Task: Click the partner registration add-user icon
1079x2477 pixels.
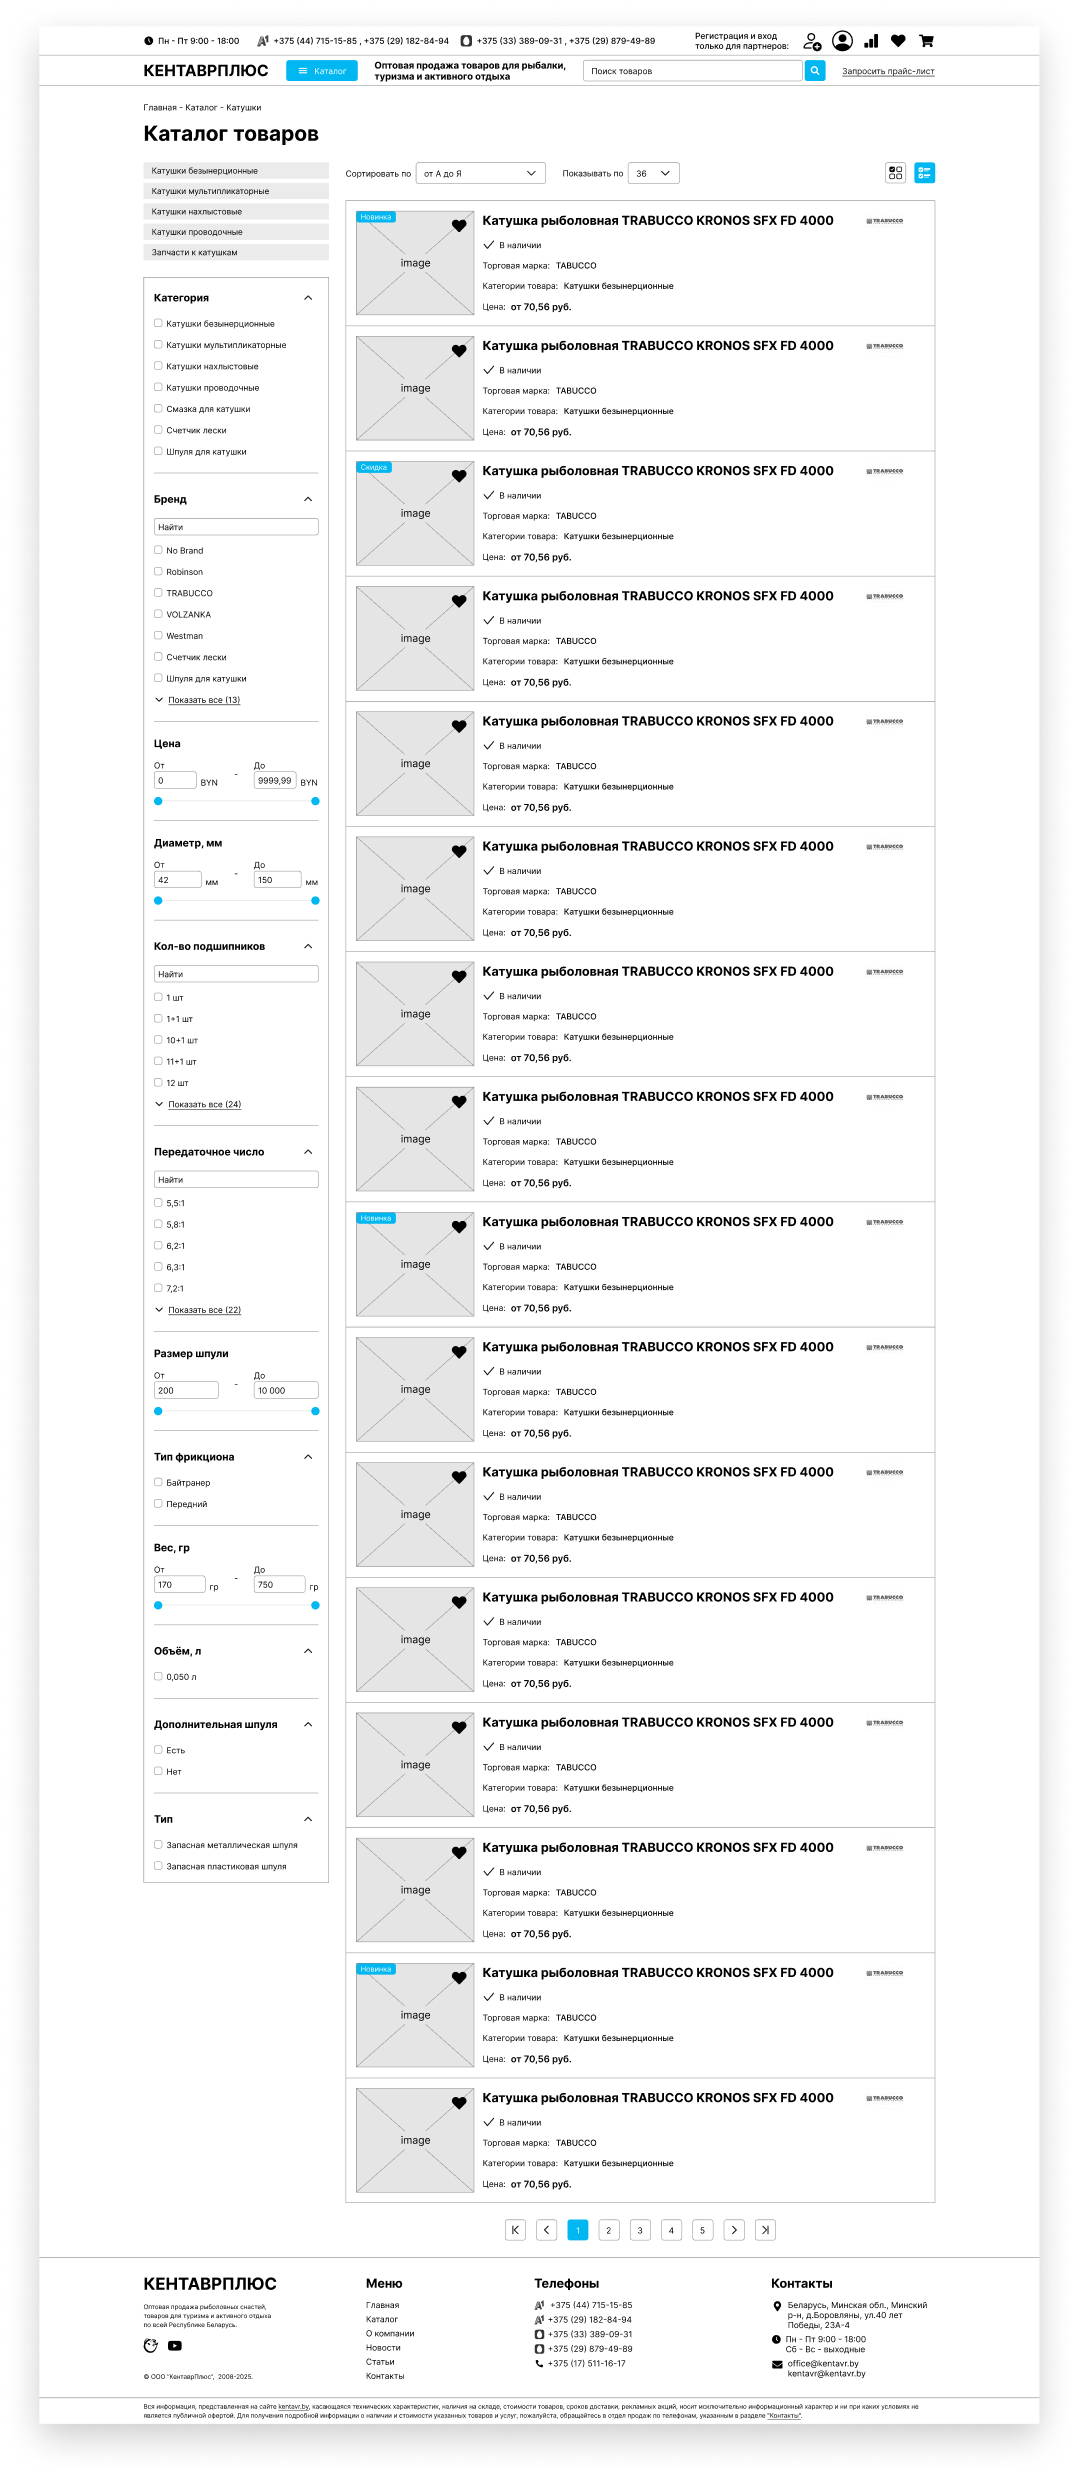Action: pyautogui.click(x=812, y=42)
